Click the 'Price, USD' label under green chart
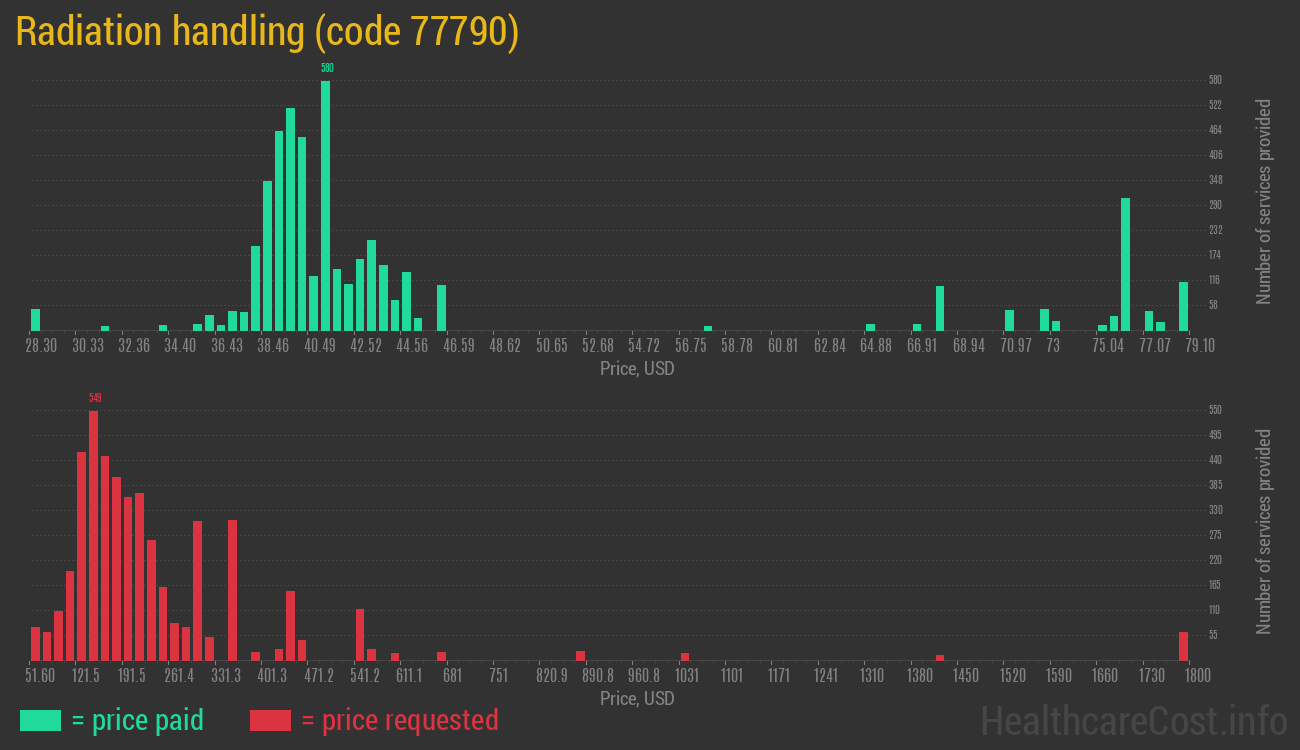Image resolution: width=1300 pixels, height=750 pixels. click(x=637, y=368)
